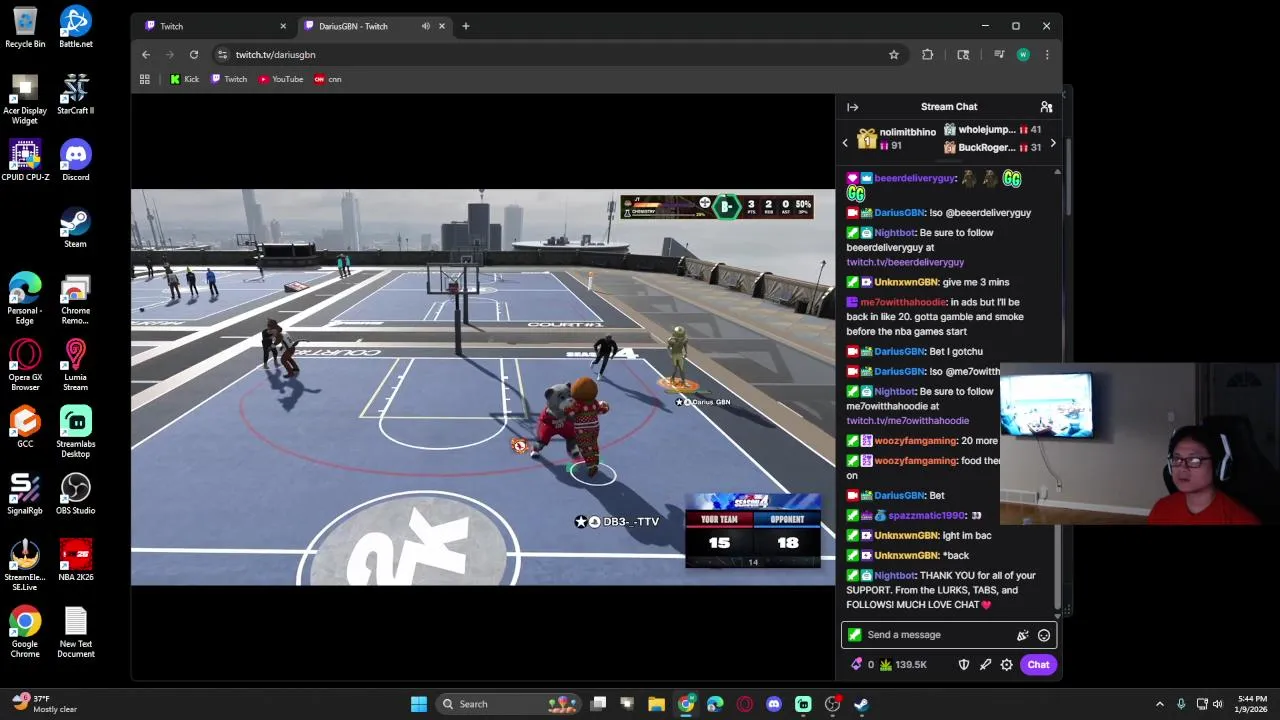
Task: Open the New Text Document file
Action: [x=76, y=632]
